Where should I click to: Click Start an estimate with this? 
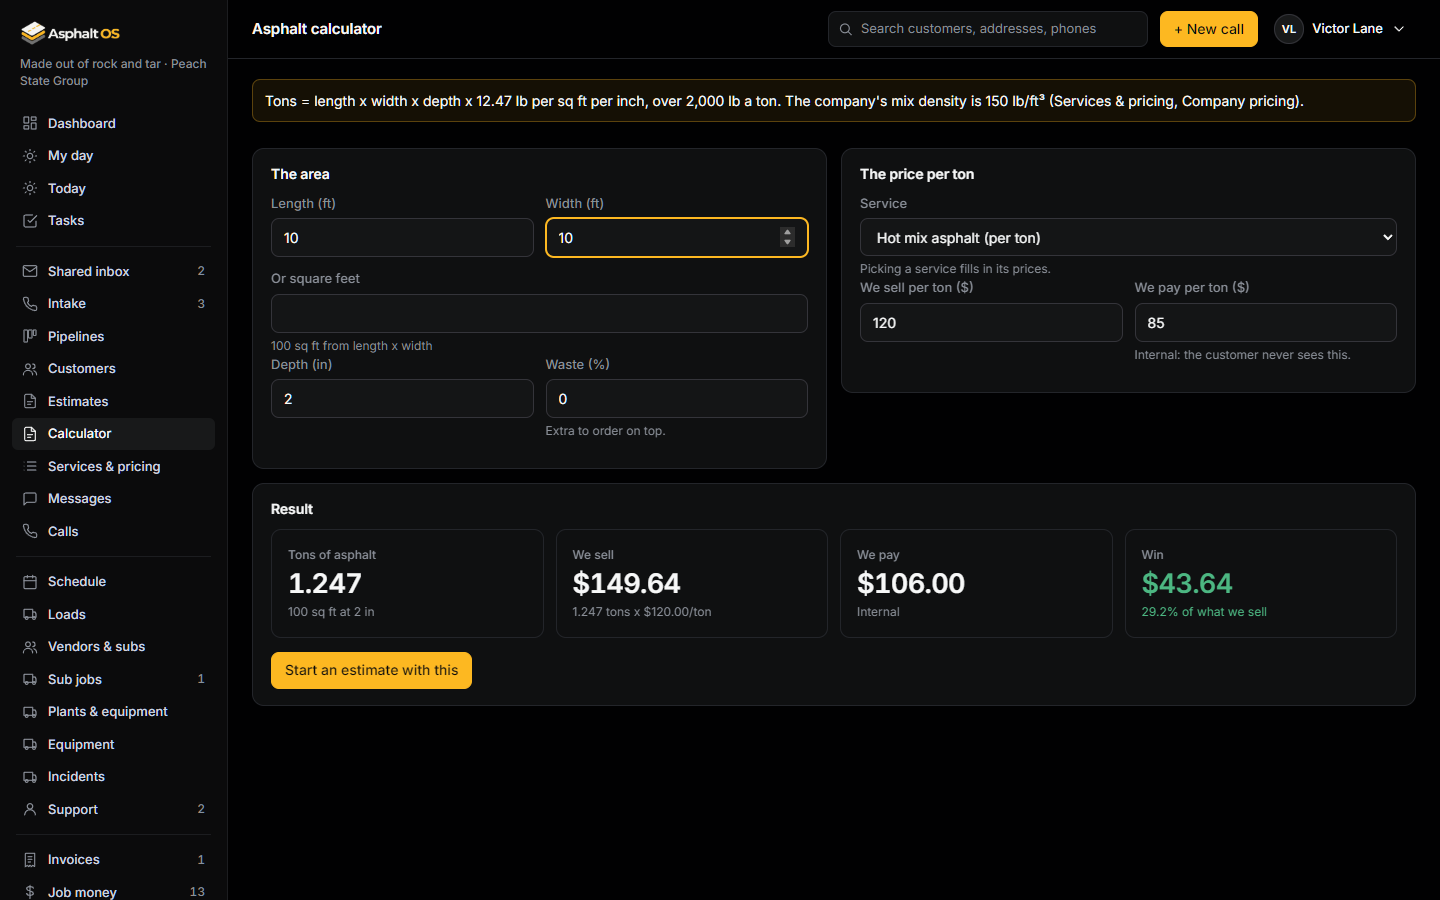(x=371, y=670)
